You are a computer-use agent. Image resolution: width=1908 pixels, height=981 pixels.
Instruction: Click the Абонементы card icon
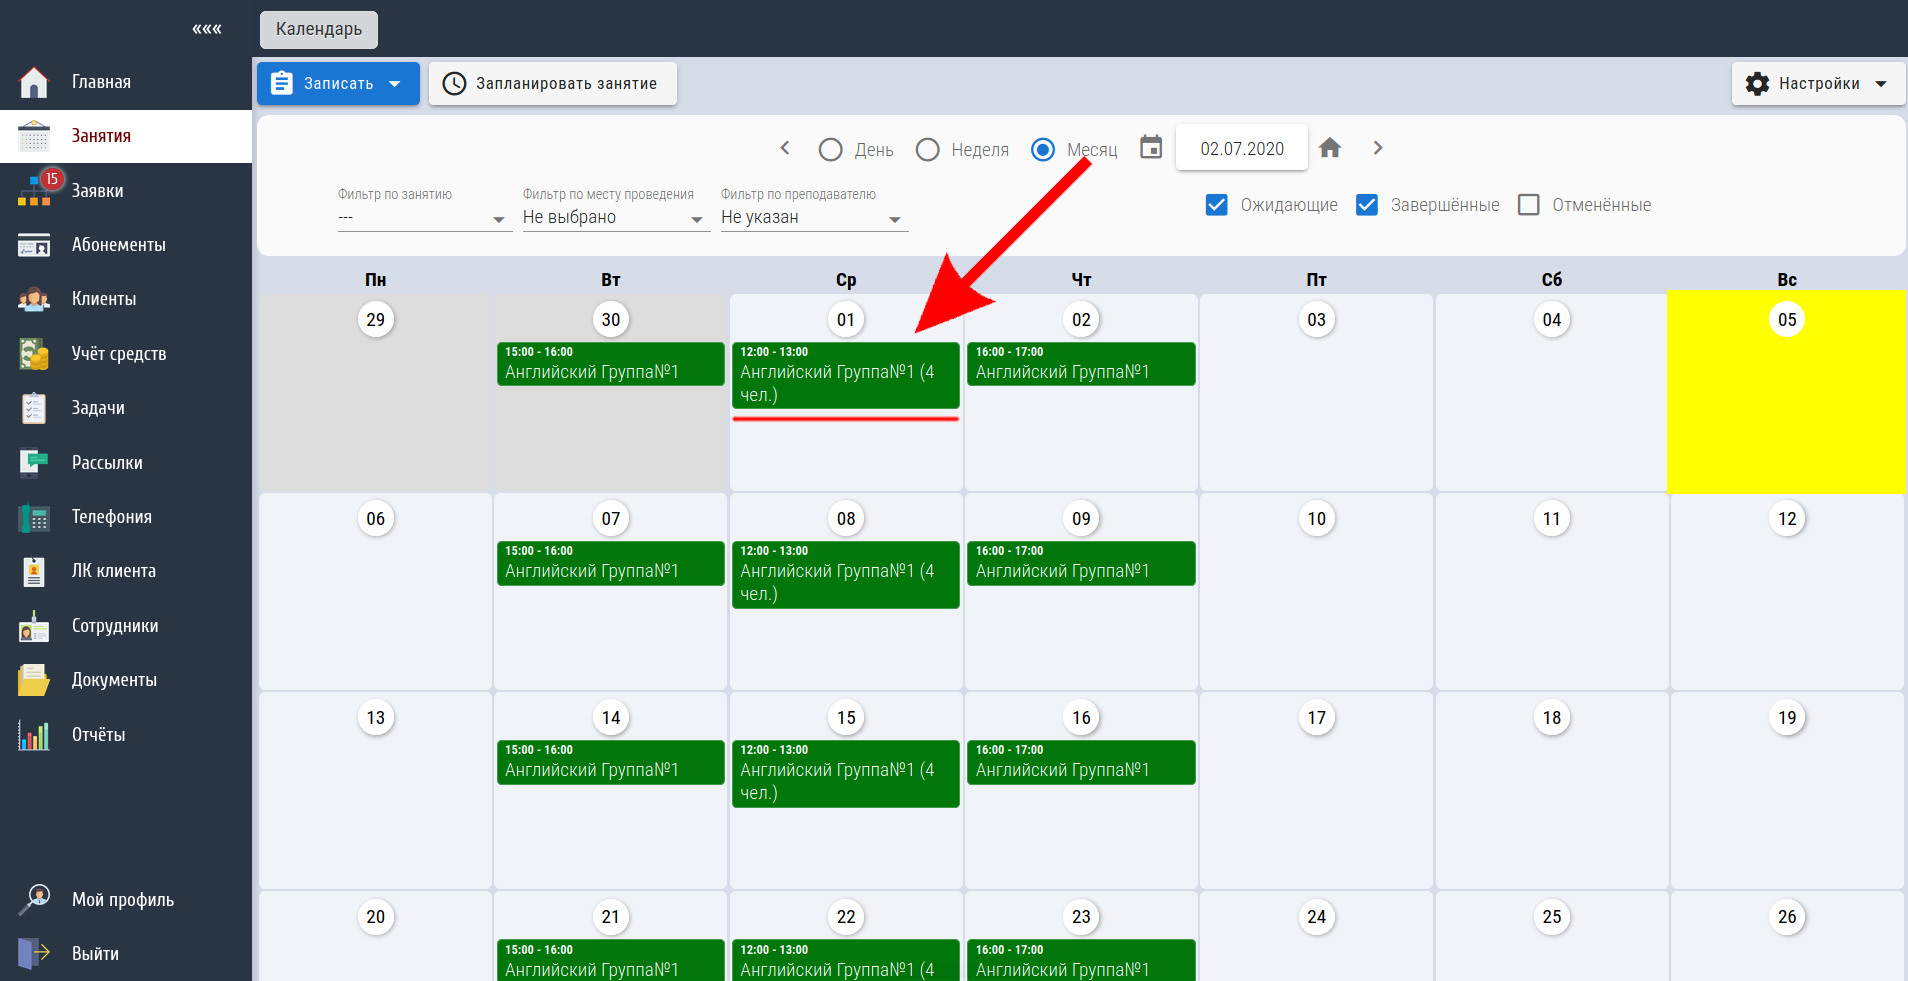point(34,245)
